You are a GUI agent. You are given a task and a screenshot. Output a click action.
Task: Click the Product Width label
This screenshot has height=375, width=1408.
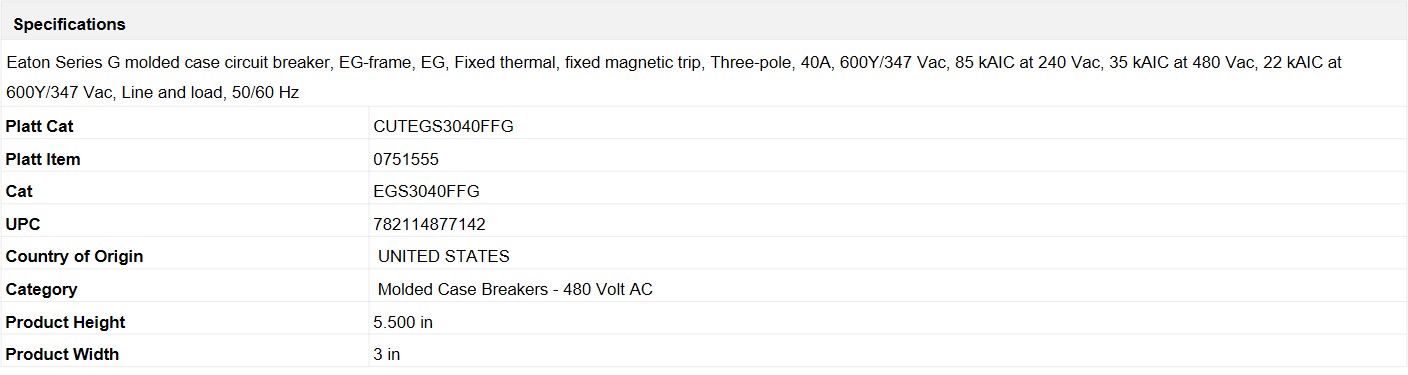62,354
